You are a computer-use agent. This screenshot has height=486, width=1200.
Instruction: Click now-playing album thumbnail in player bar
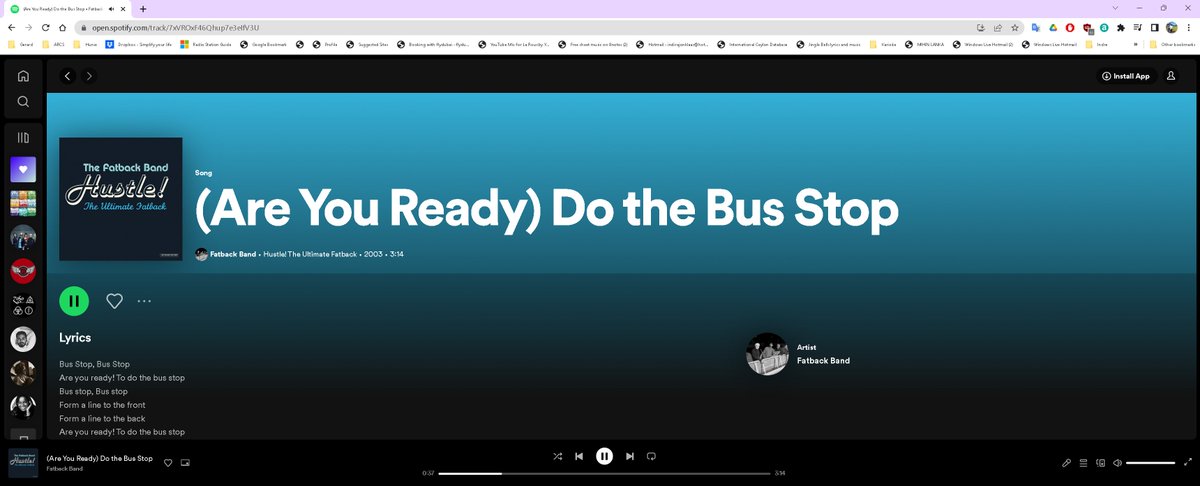click(23, 463)
